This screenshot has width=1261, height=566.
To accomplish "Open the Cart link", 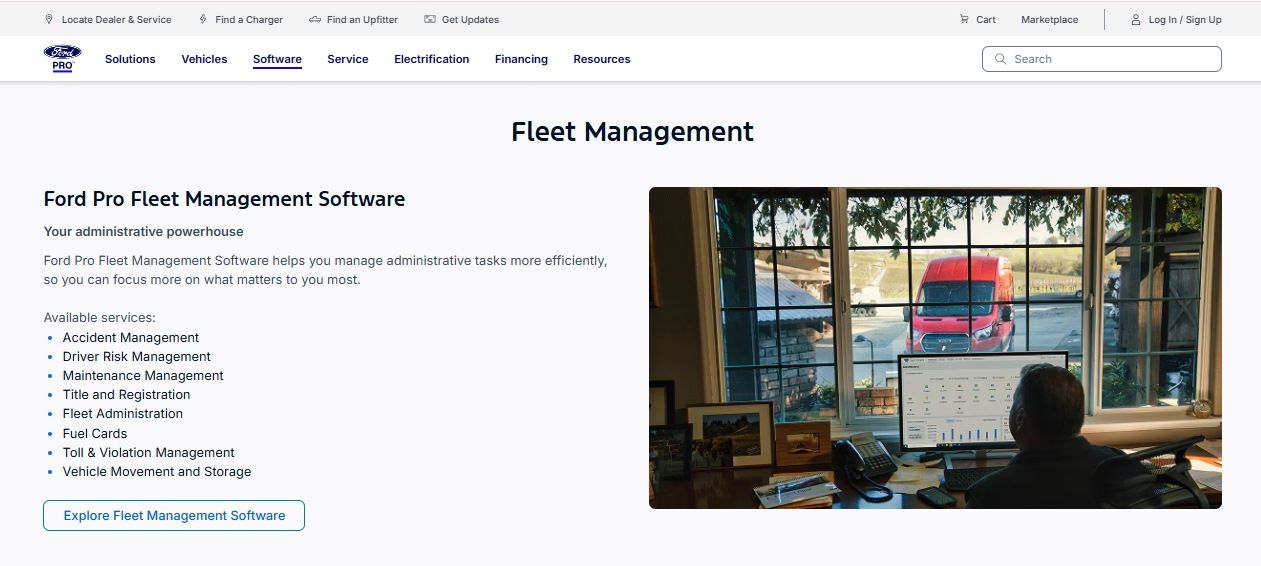I will pyautogui.click(x=986, y=19).
